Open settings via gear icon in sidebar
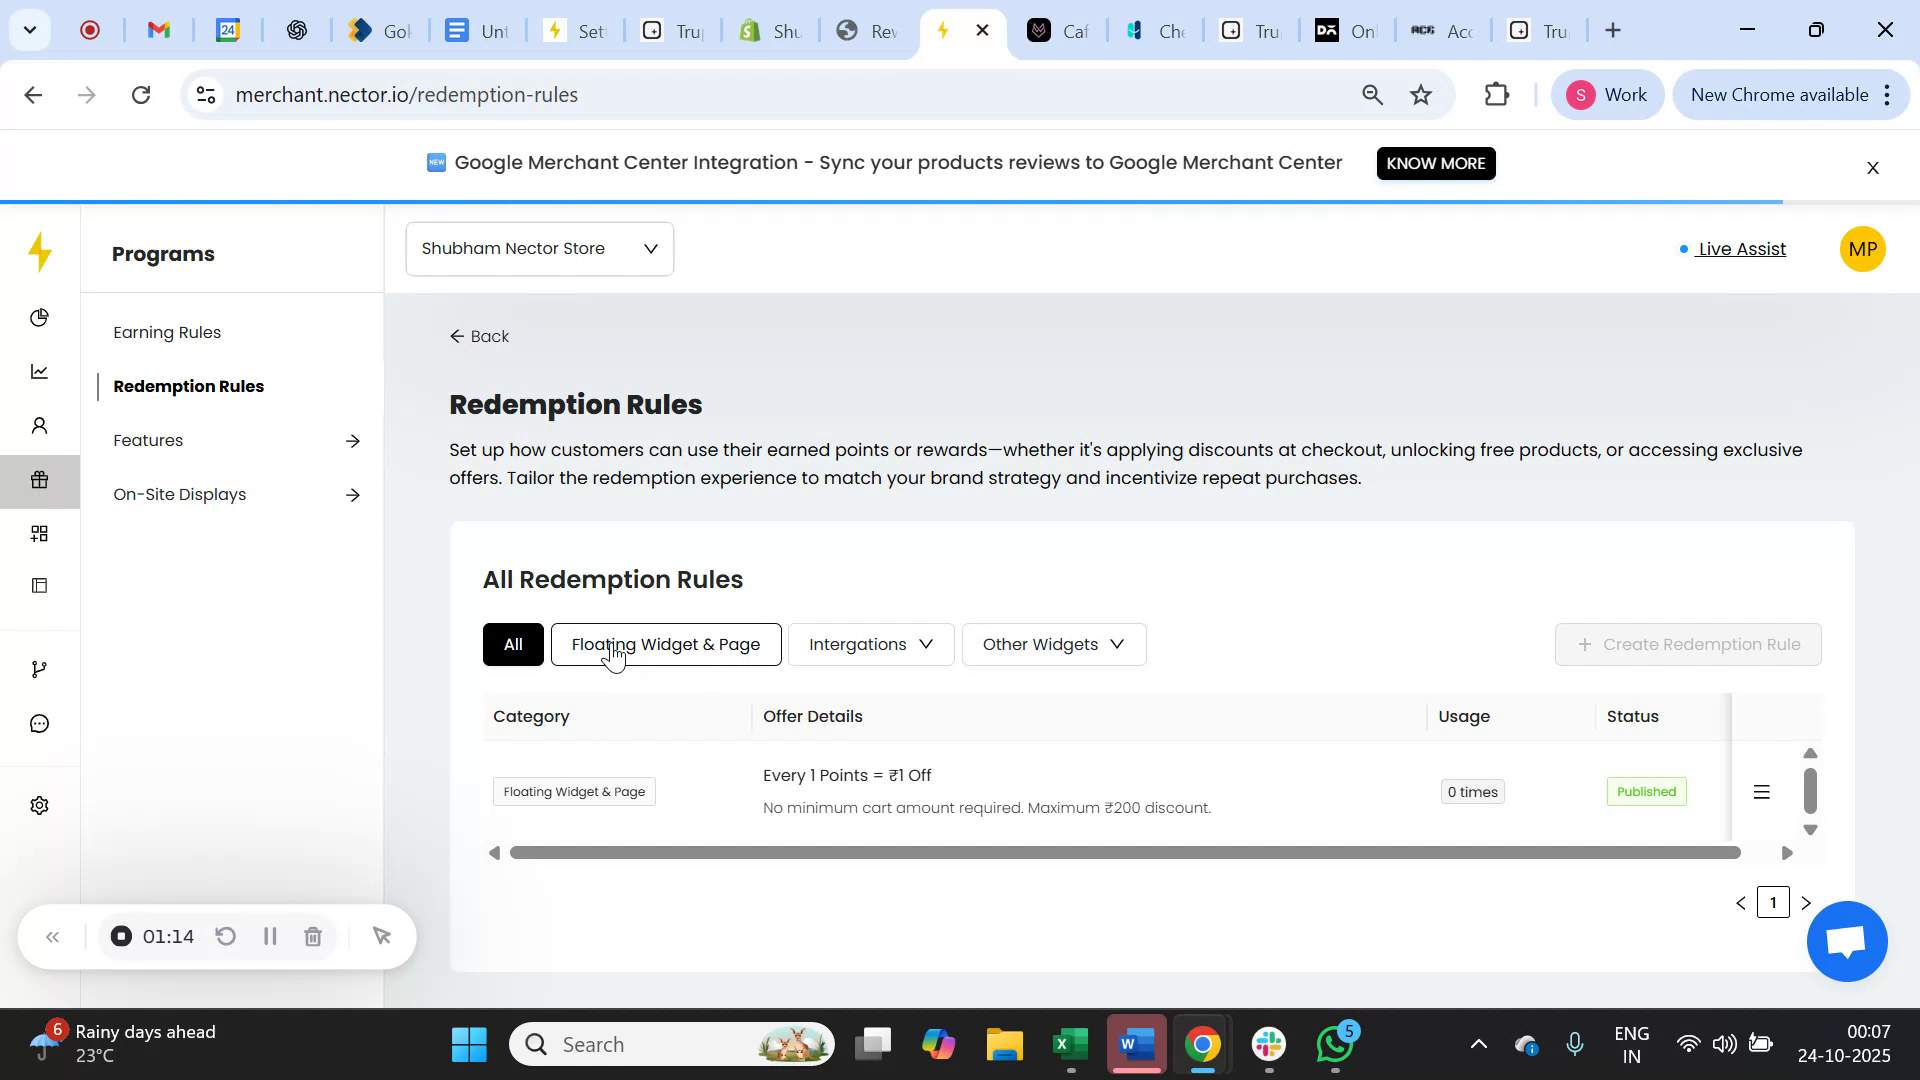Screen dimensions: 1920x1080 (x=39, y=805)
